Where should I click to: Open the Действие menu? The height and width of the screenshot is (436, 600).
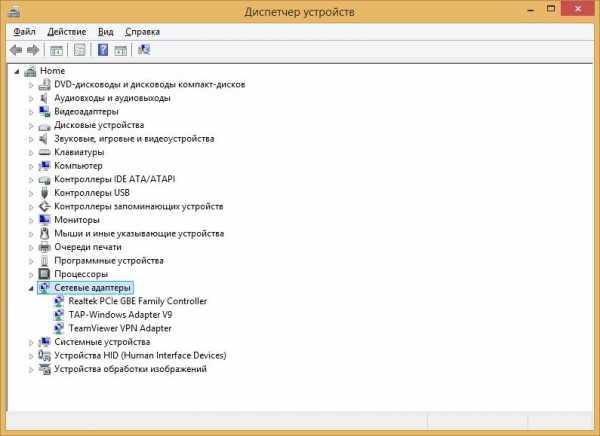(67, 32)
